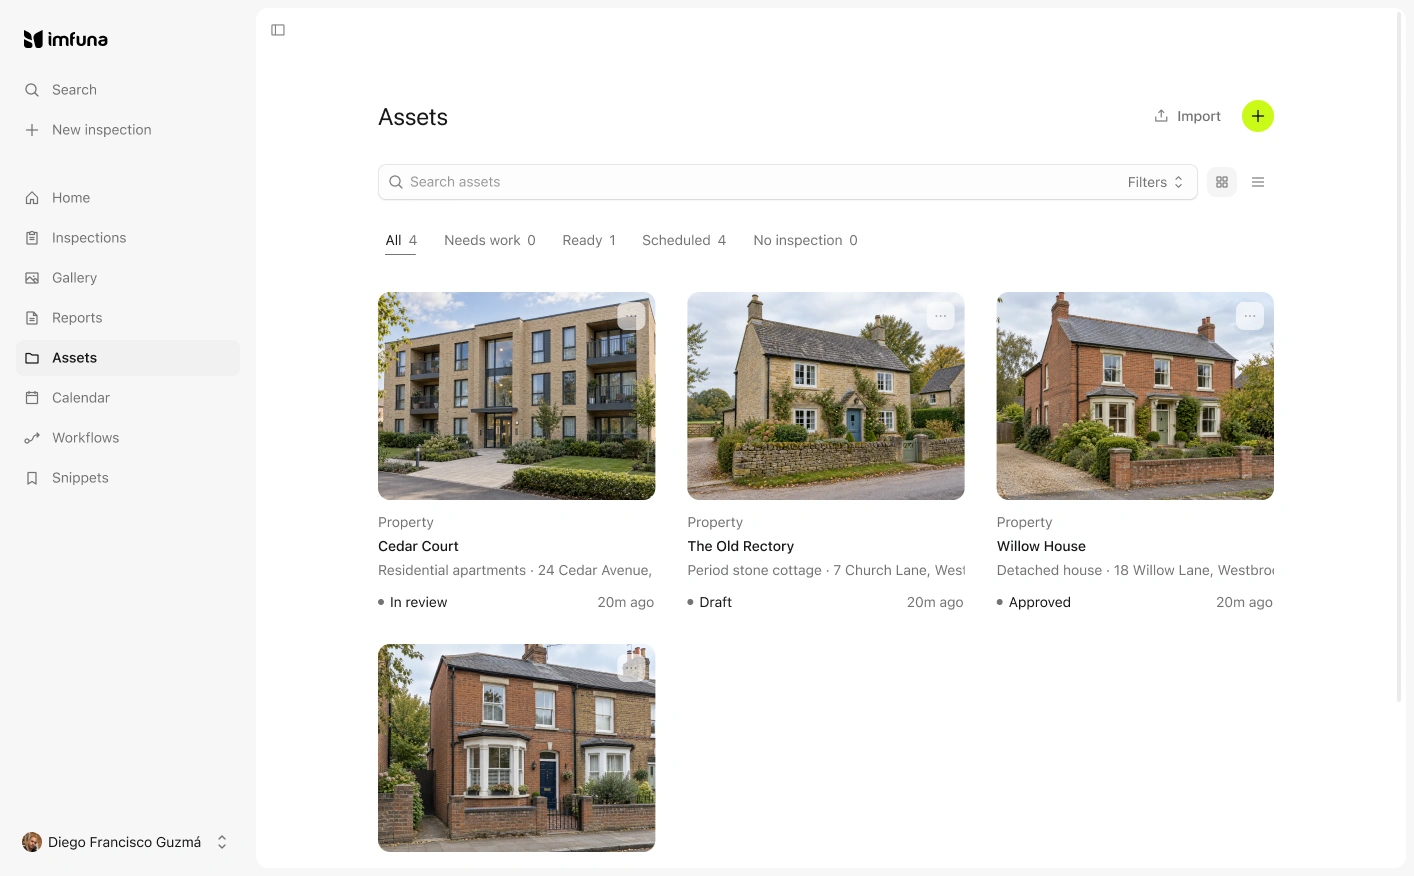Select the Ready tab
Image resolution: width=1414 pixels, height=876 pixels.
[589, 240]
